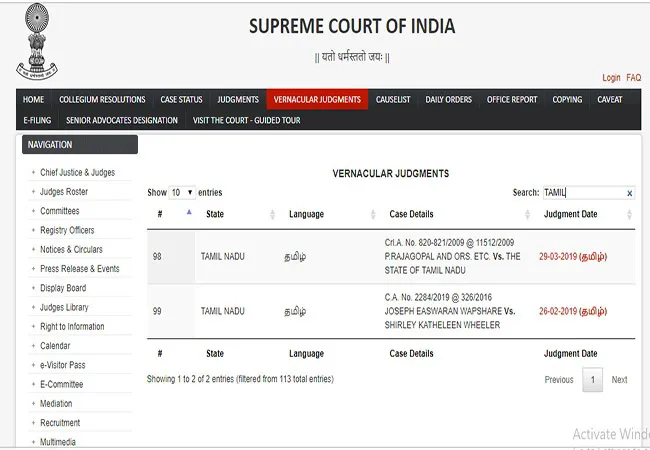
Task: Open Display Board in the sidebar
Action: pos(63,288)
